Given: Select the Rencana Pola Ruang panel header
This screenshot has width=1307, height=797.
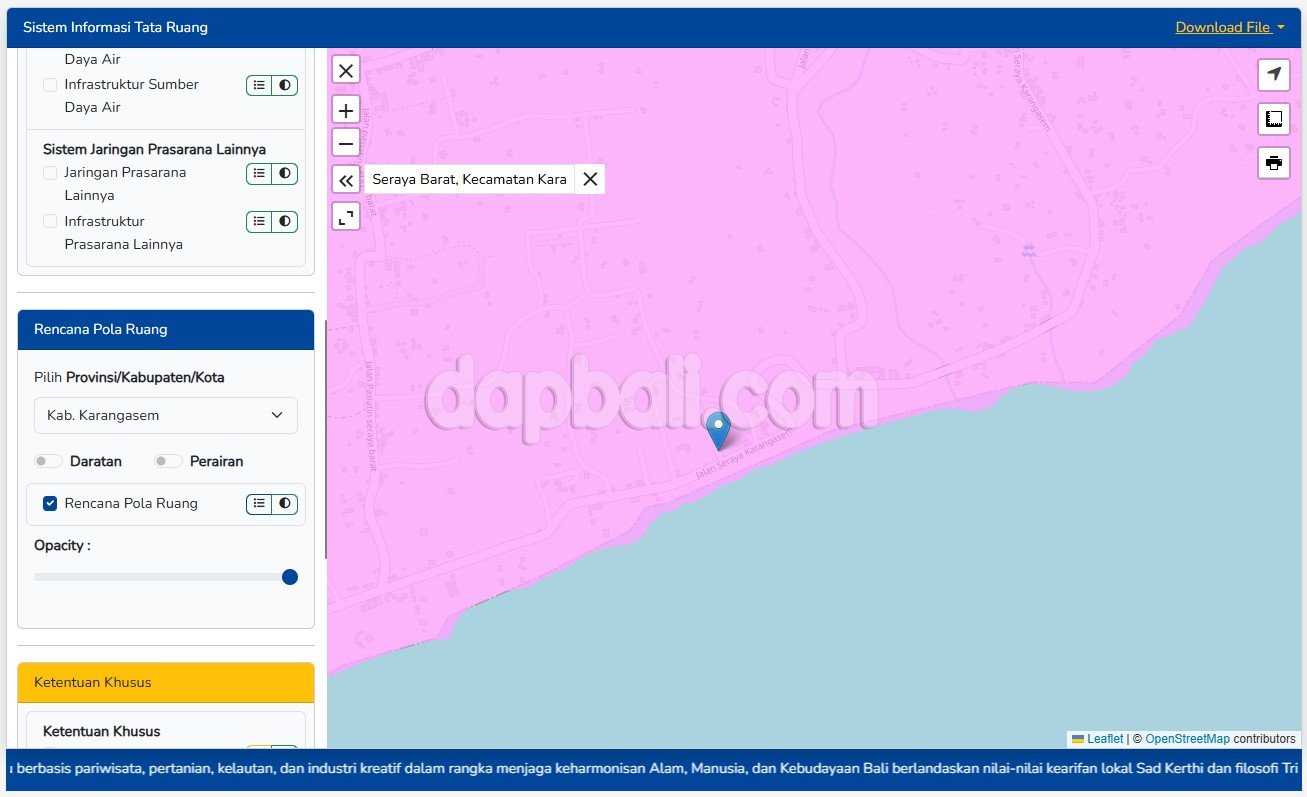Looking at the screenshot, I should point(166,330).
